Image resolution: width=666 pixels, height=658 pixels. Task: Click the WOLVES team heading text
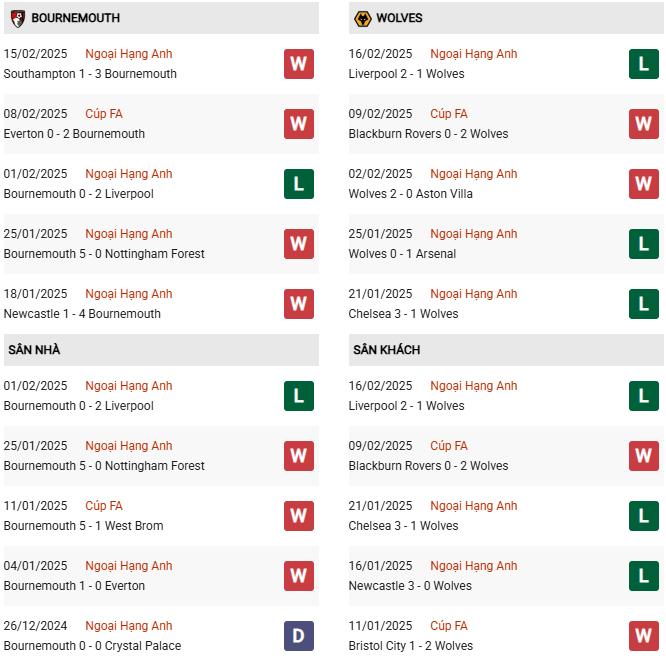399,18
